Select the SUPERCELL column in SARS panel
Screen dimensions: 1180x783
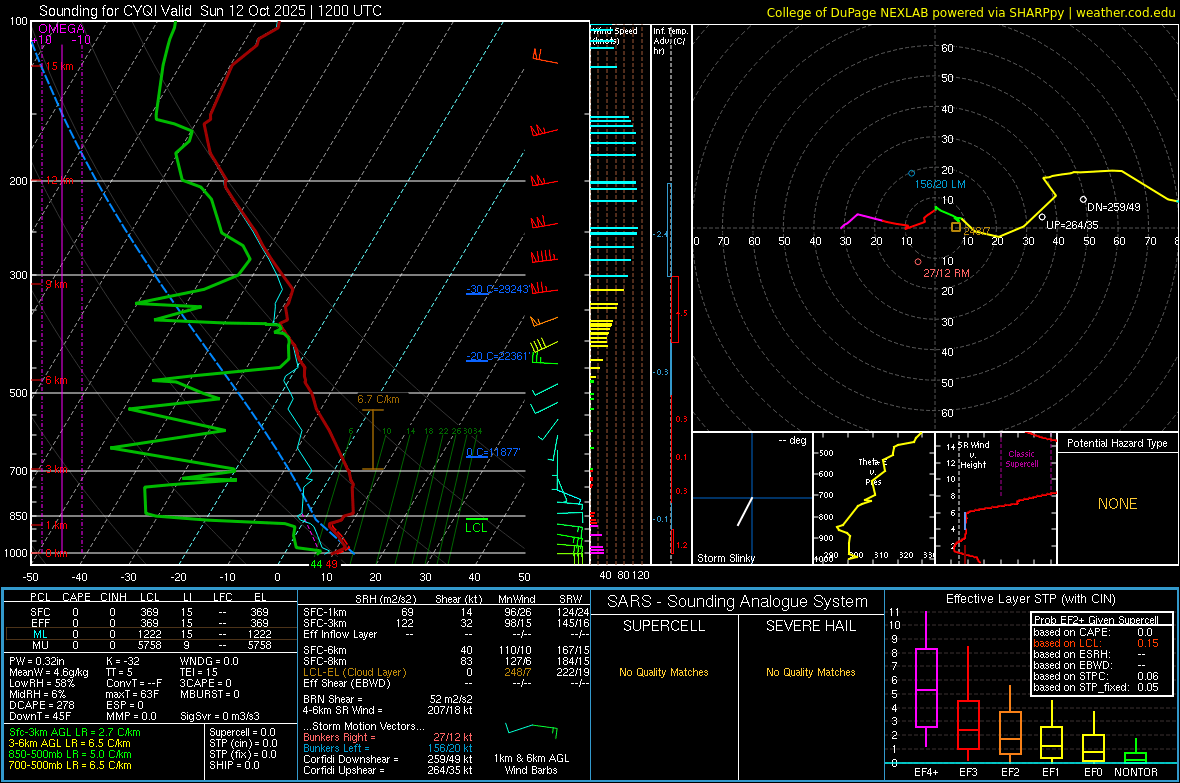click(x=664, y=626)
